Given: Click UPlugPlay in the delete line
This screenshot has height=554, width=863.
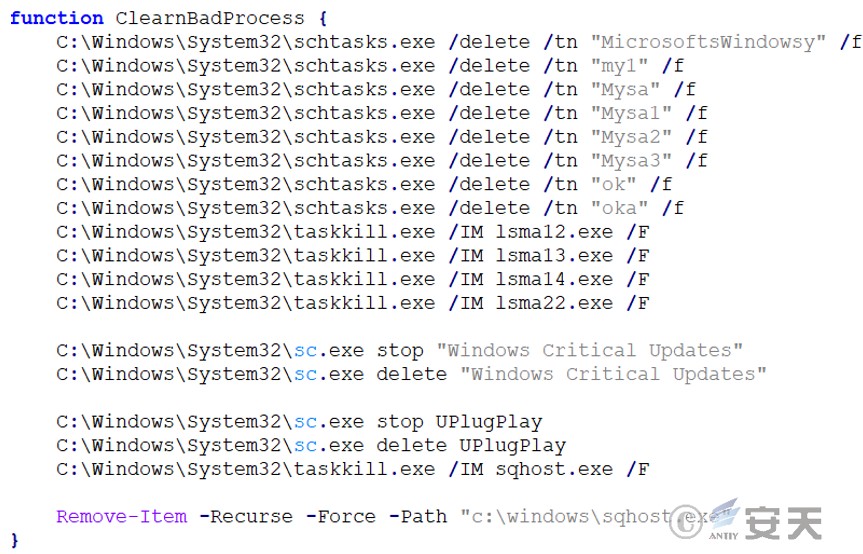Looking at the screenshot, I should [513, 446].
